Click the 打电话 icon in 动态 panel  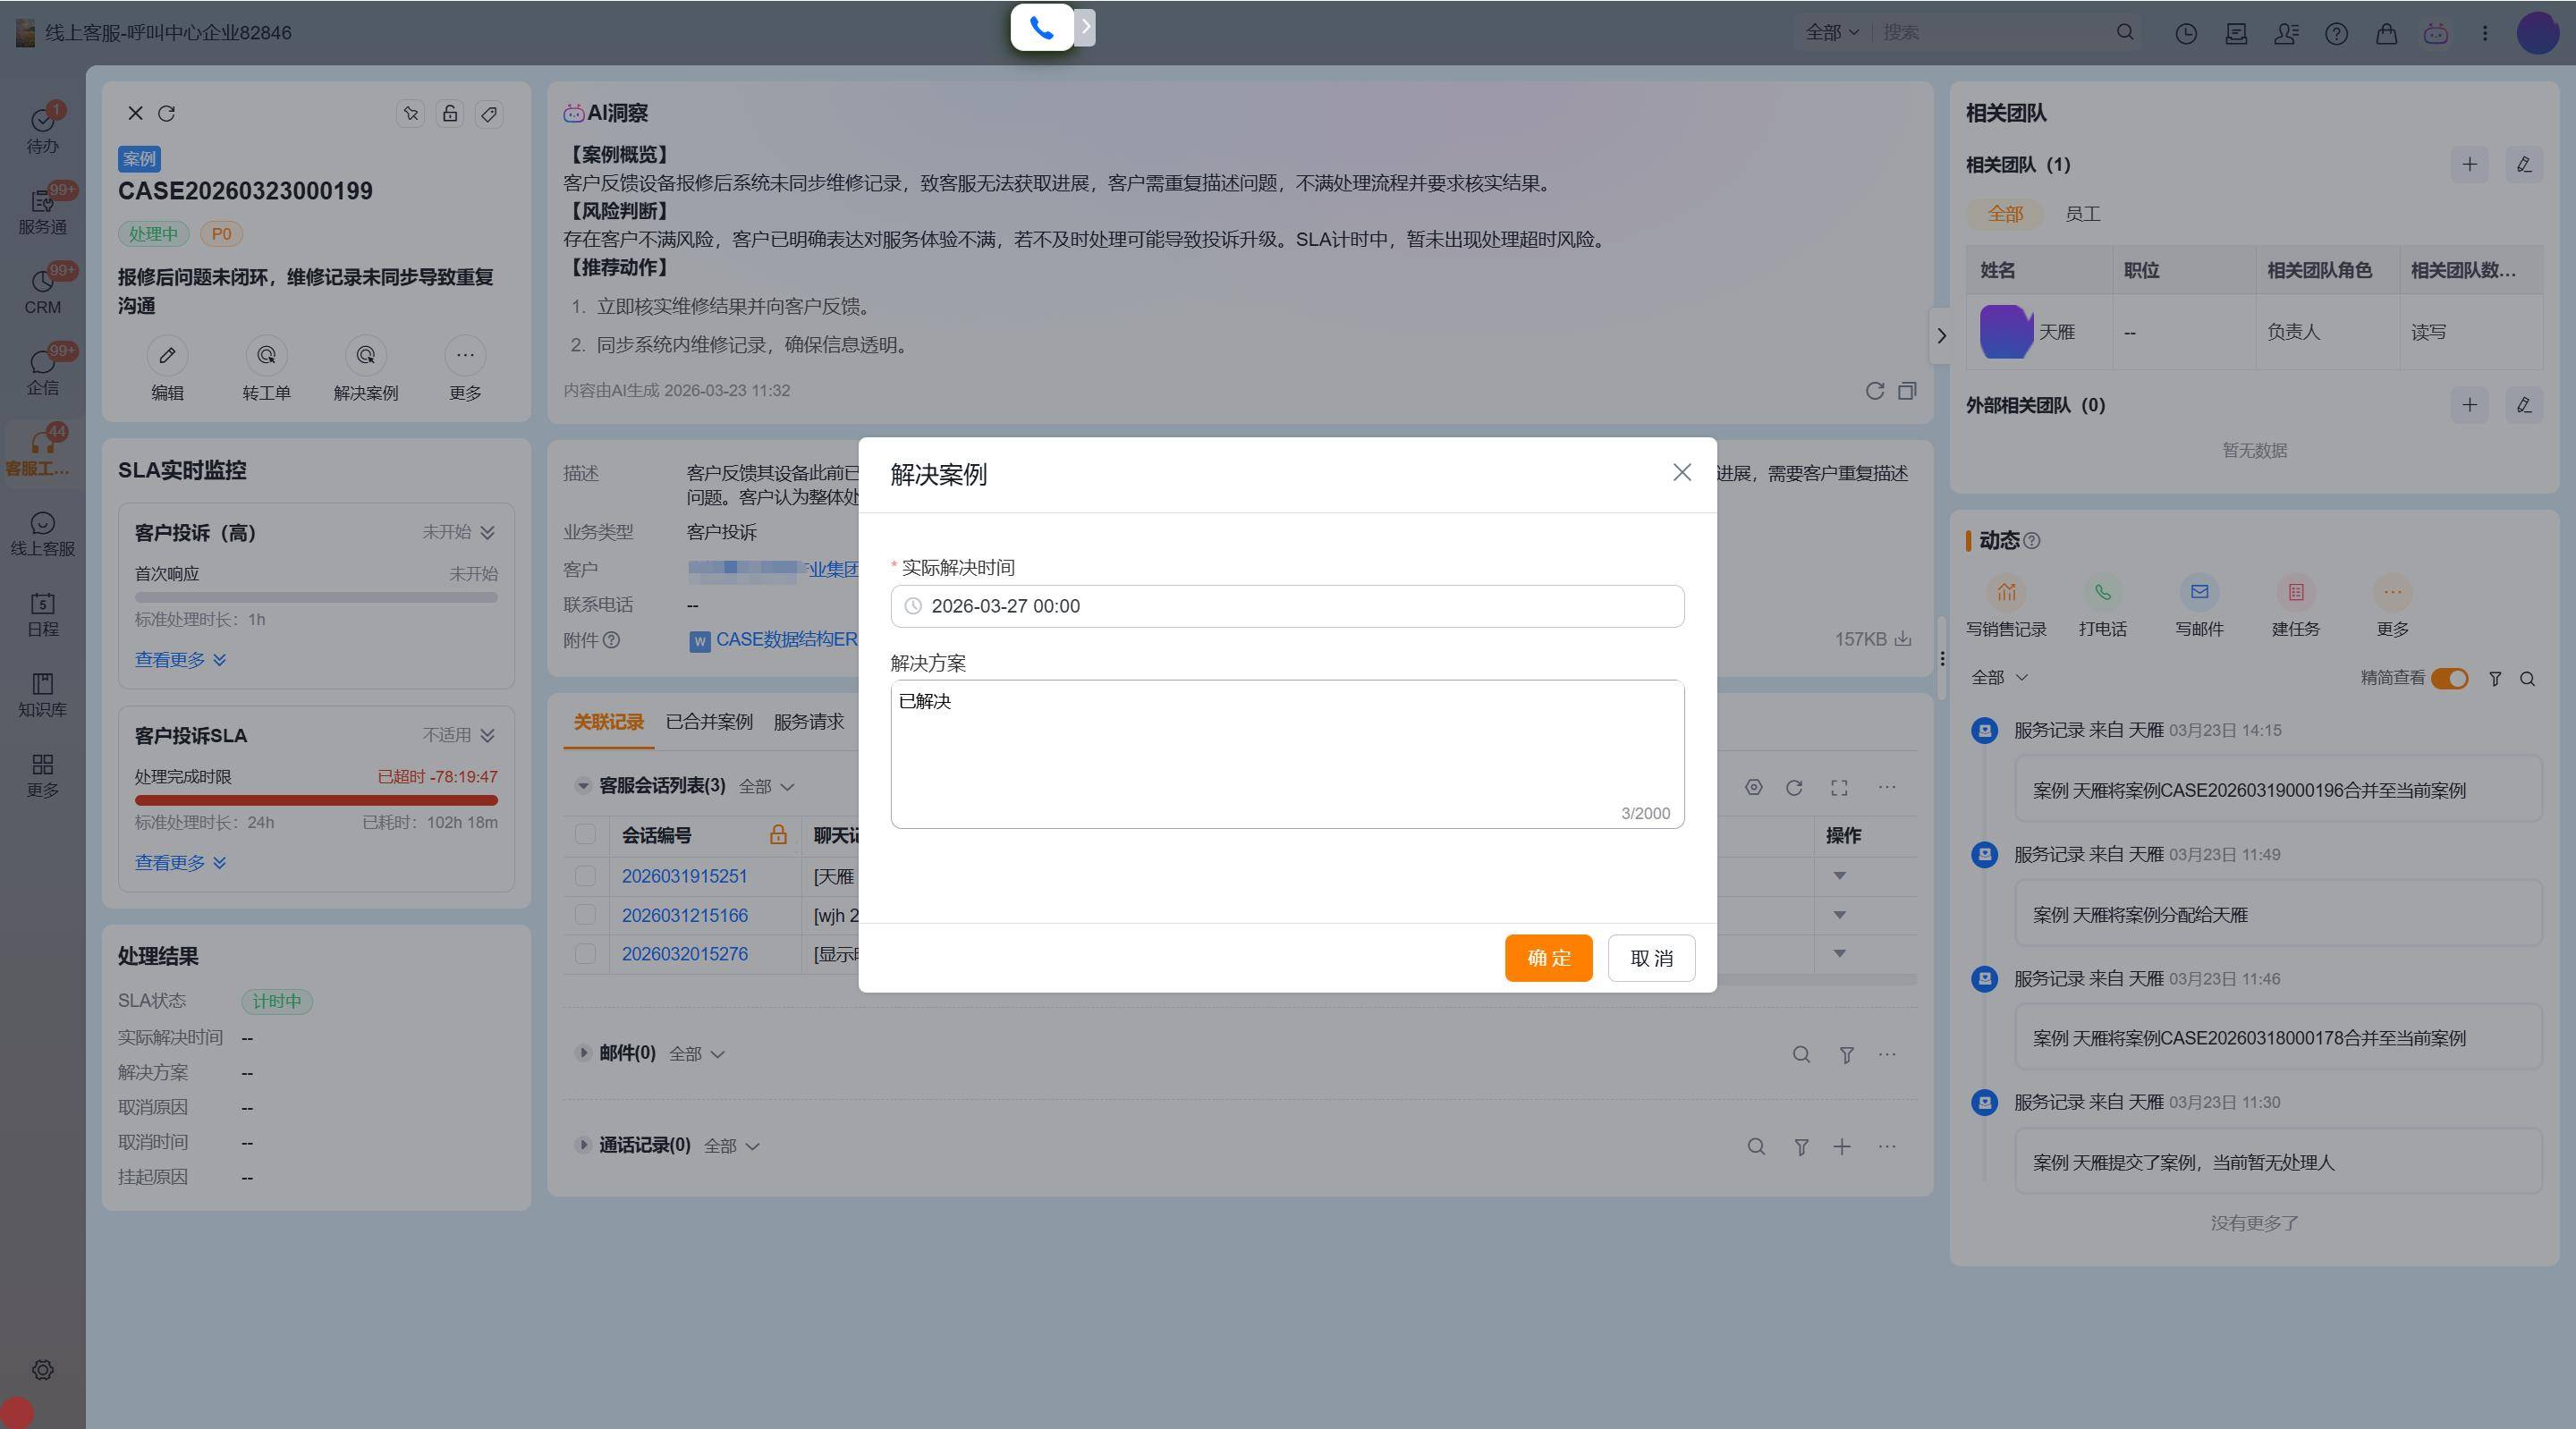(2102, 593)
